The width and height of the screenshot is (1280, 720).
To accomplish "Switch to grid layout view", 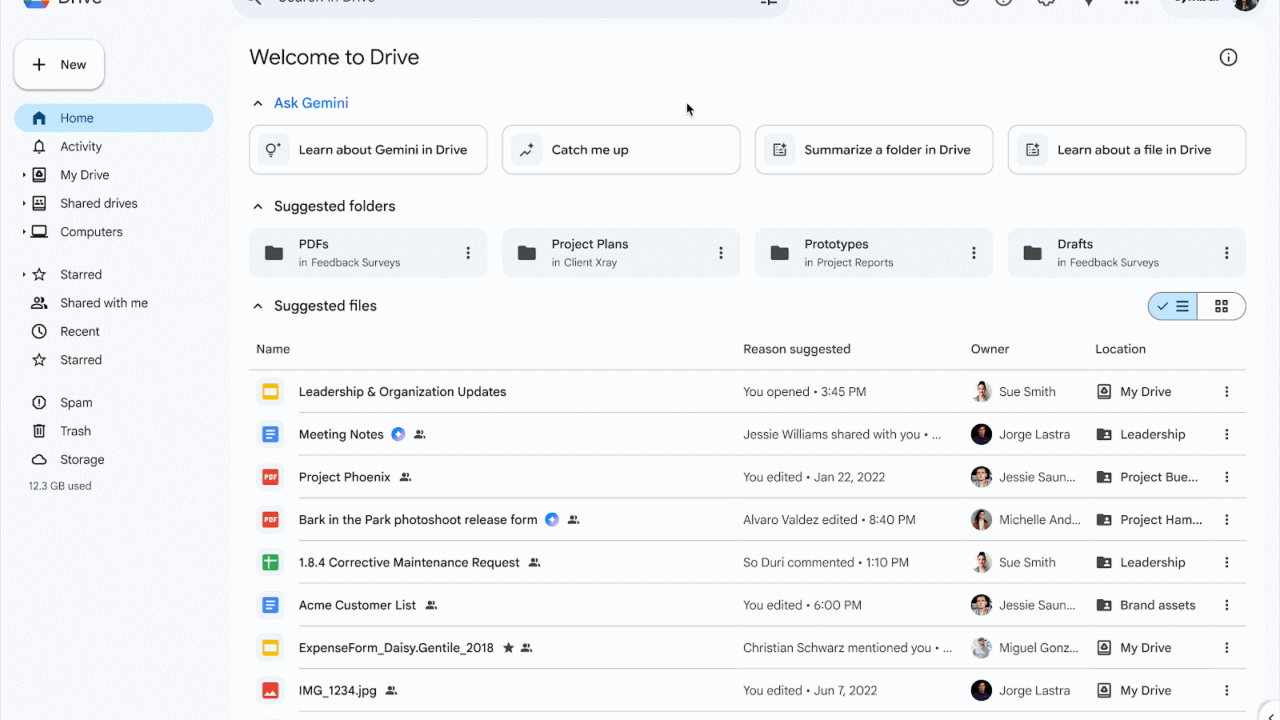I will point(1221,306).
